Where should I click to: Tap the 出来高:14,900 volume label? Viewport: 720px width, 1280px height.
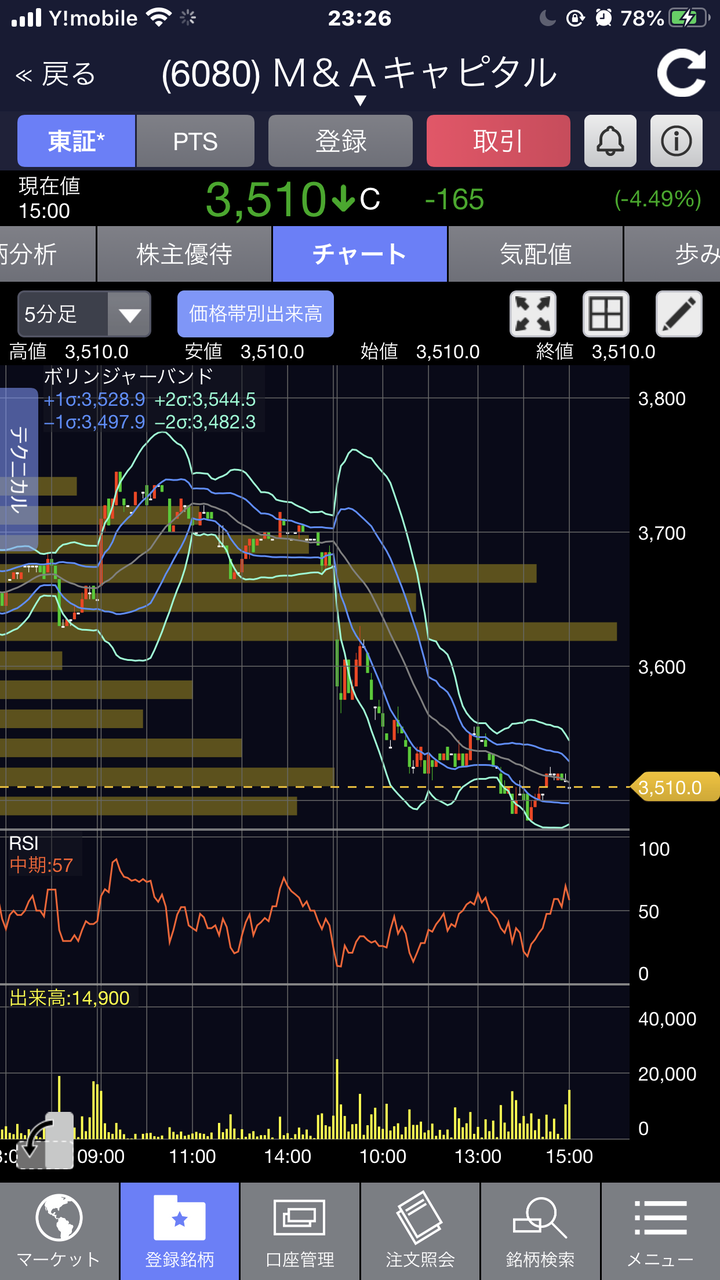[70, 998]
